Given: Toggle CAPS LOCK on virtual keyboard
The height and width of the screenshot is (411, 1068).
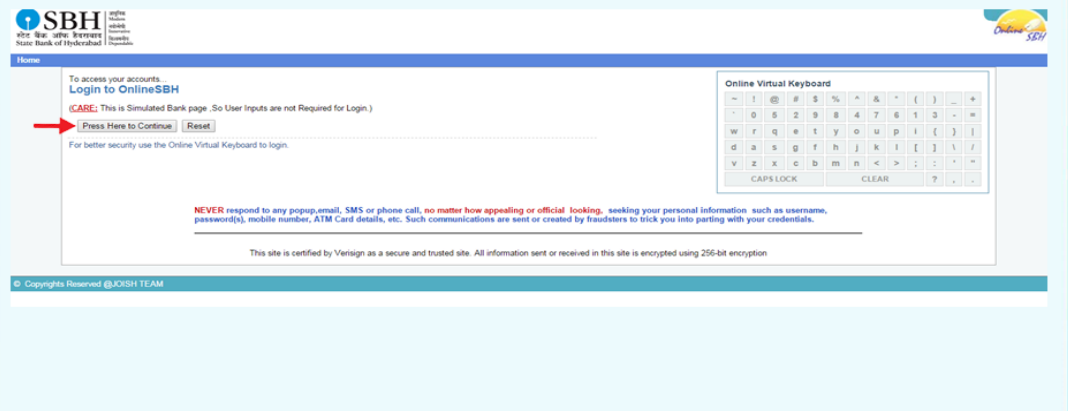Looking at the screenshot, I should [x=774, y=180].
